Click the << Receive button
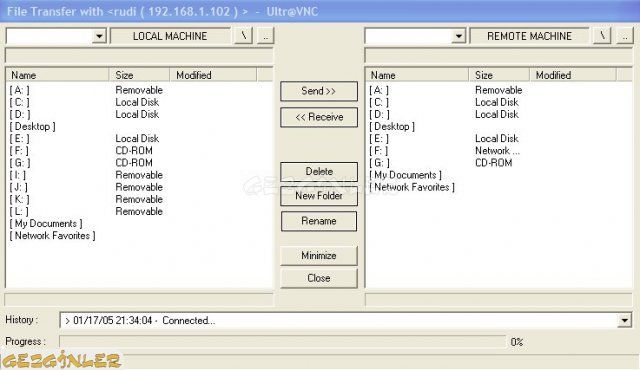Viewport: 640px width, 370px height. click(x=319, y=117)
